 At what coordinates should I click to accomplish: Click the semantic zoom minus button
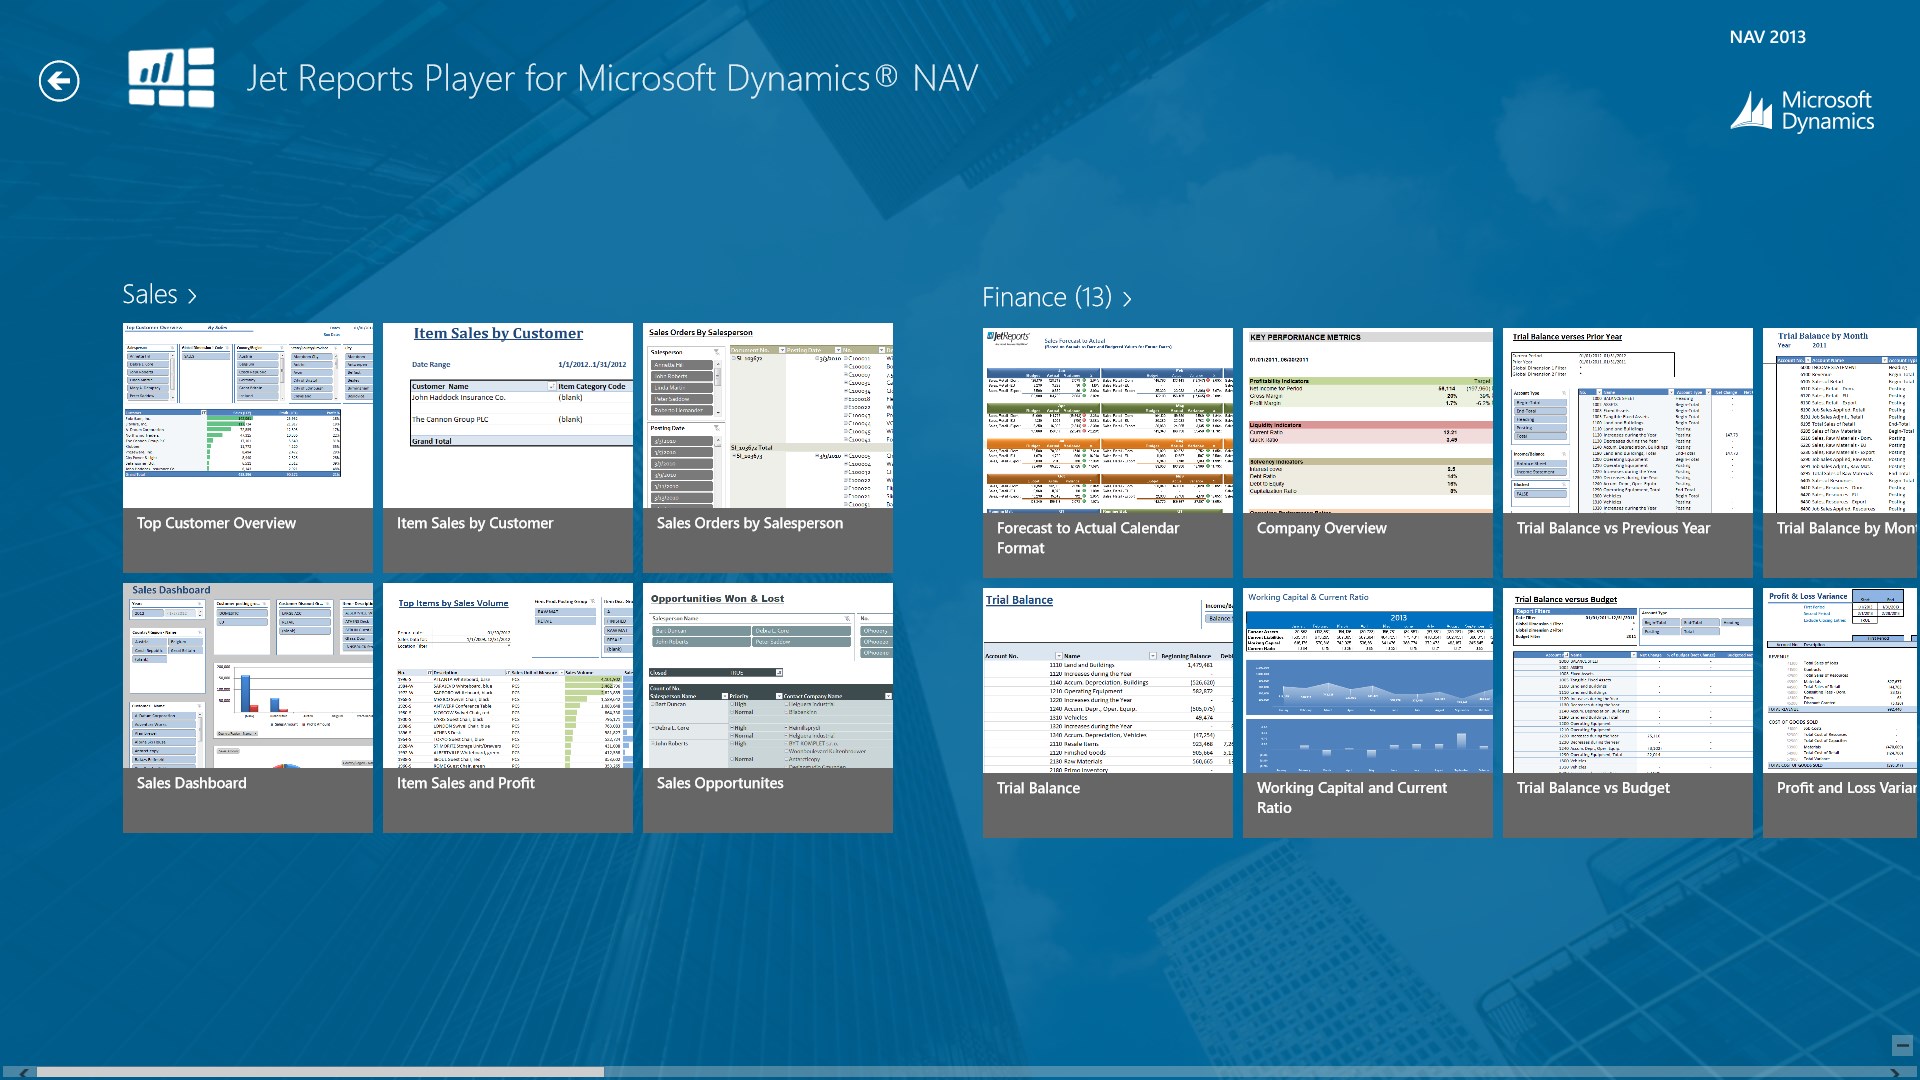1901,1045
